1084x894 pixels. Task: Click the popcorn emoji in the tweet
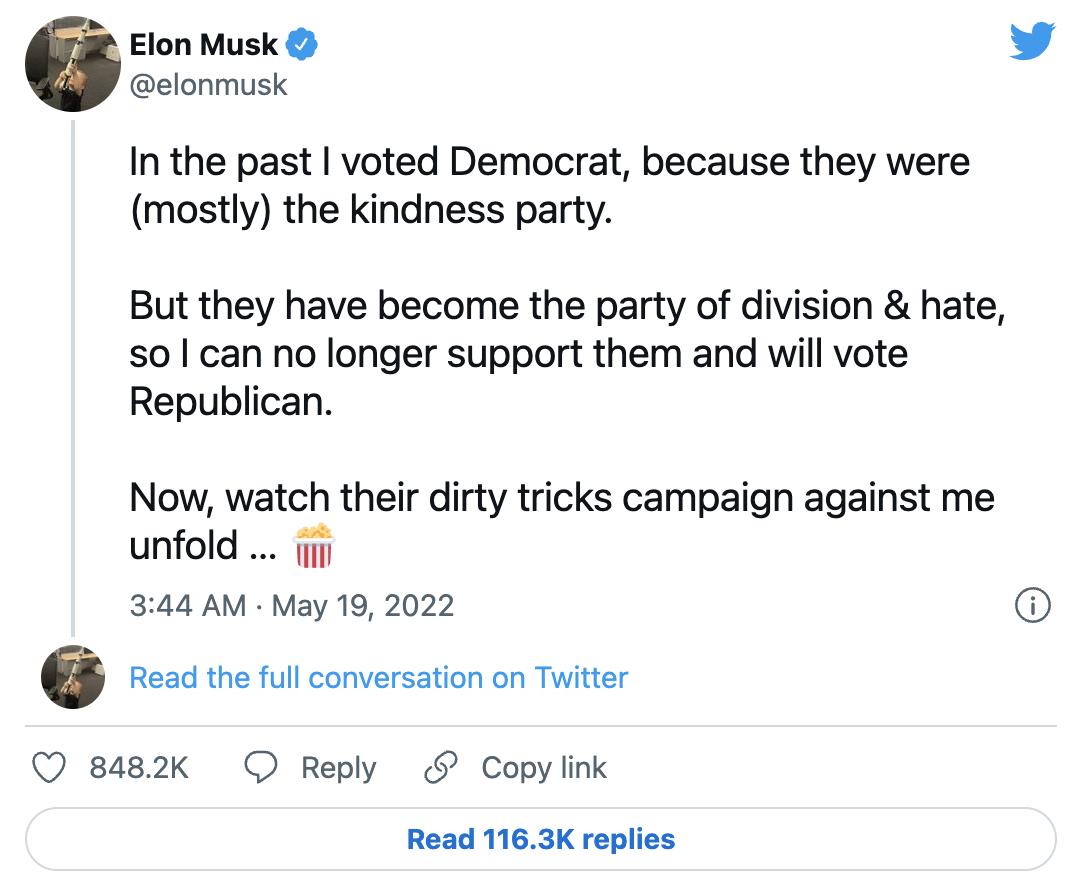click(314, 546)
